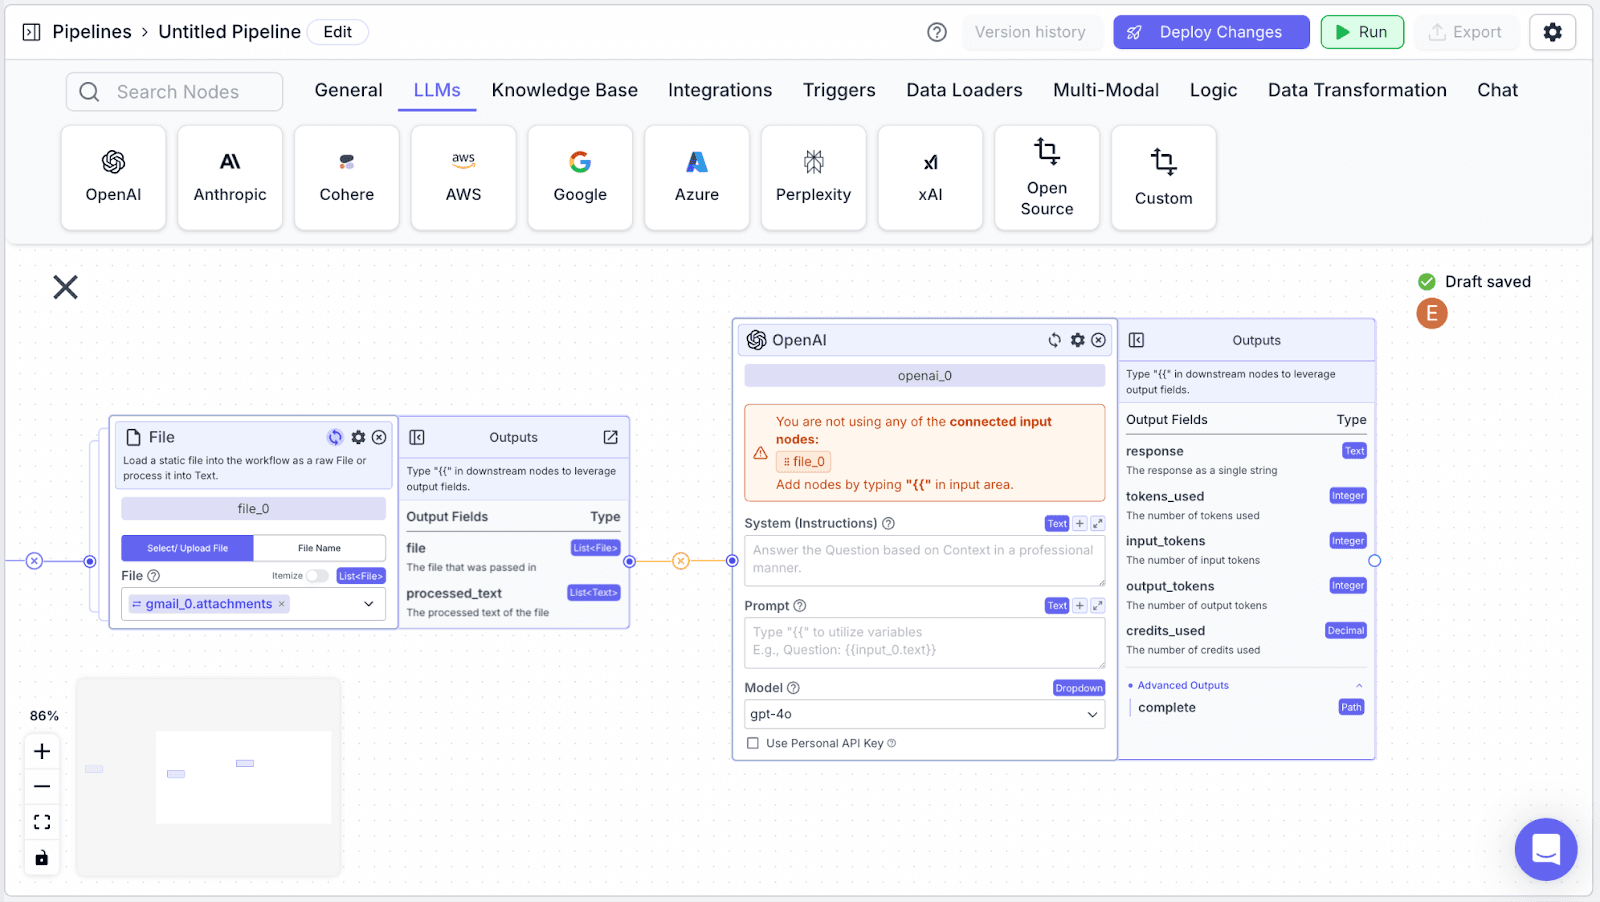This screenshot has width=1600, height=902.
Task: Open the File node settings gear
Action: click(358, 437)
